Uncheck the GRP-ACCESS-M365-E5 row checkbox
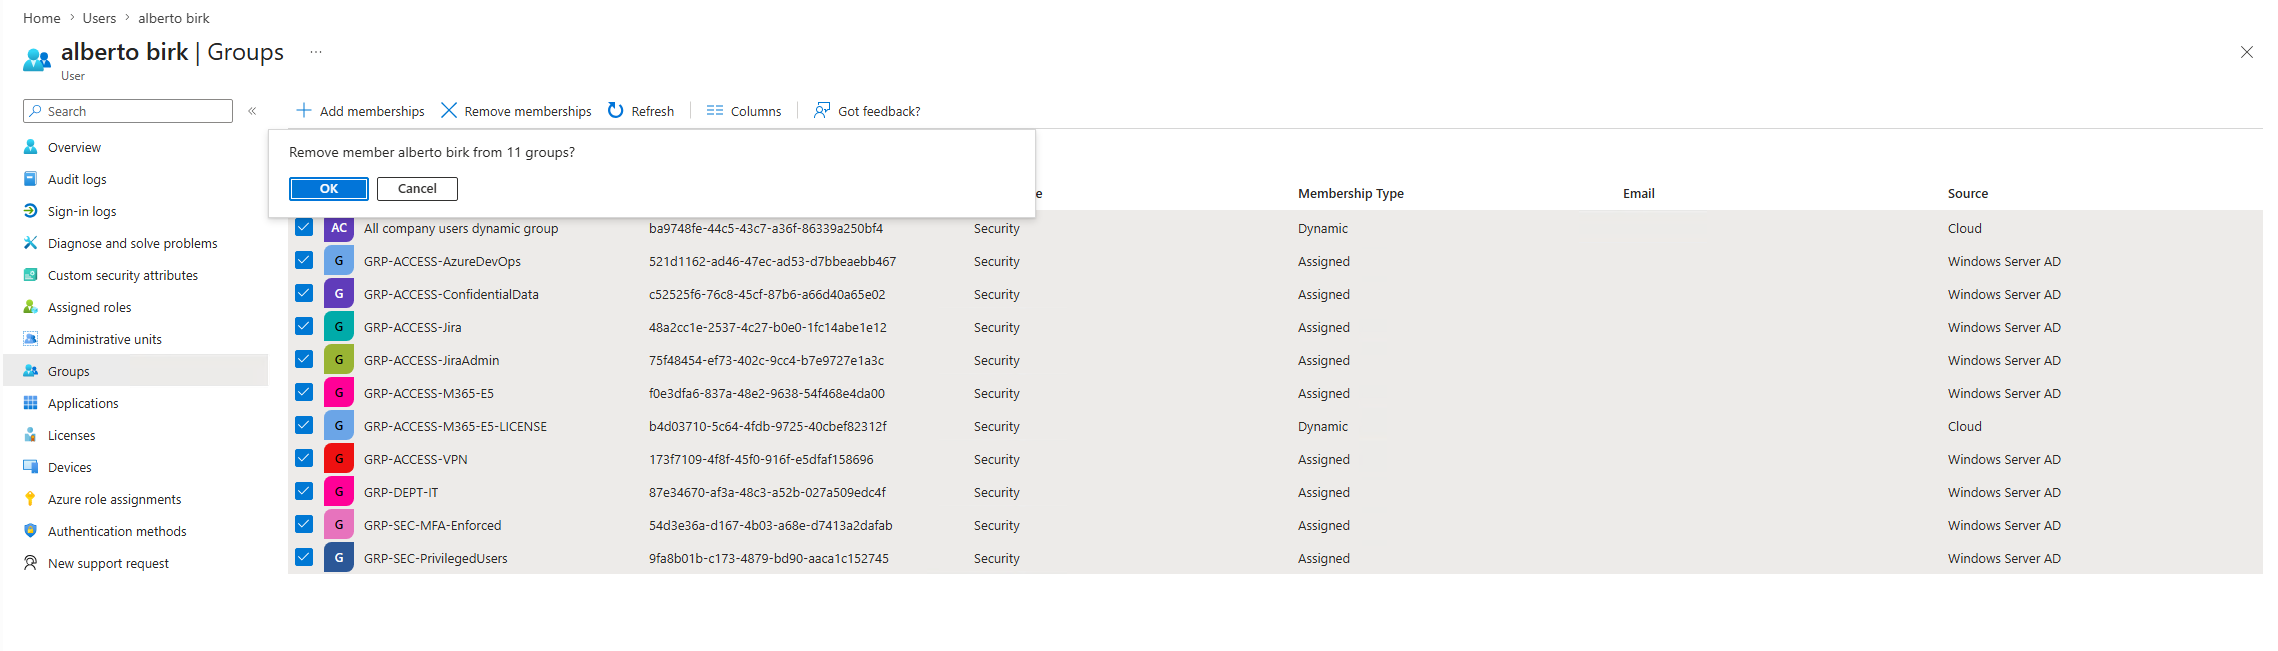Image resolution: width=2278 pixels, height=651 pixels. 304,393
